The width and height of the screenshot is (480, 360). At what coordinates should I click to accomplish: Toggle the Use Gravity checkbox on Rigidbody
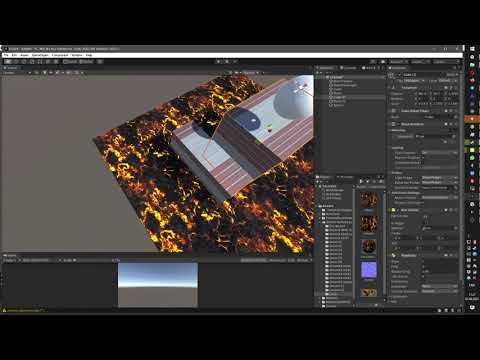point(424,276)
